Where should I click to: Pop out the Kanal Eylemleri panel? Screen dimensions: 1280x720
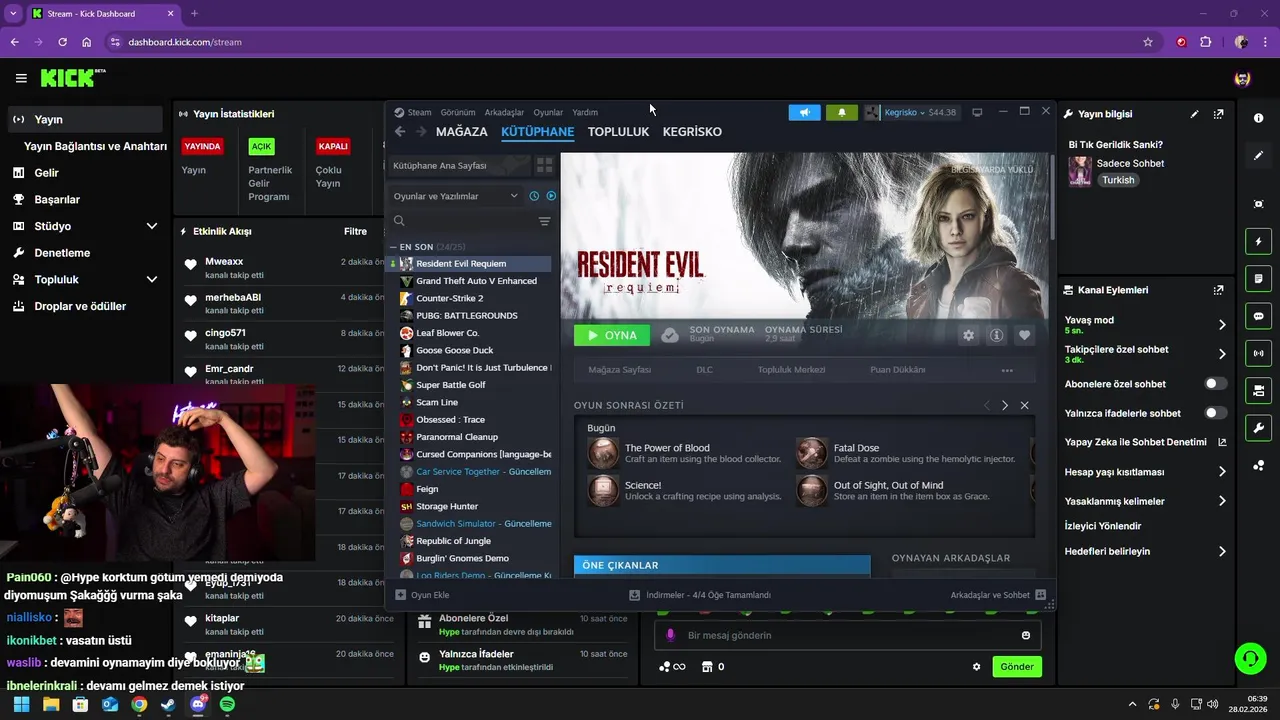(x=1218, y=290)
